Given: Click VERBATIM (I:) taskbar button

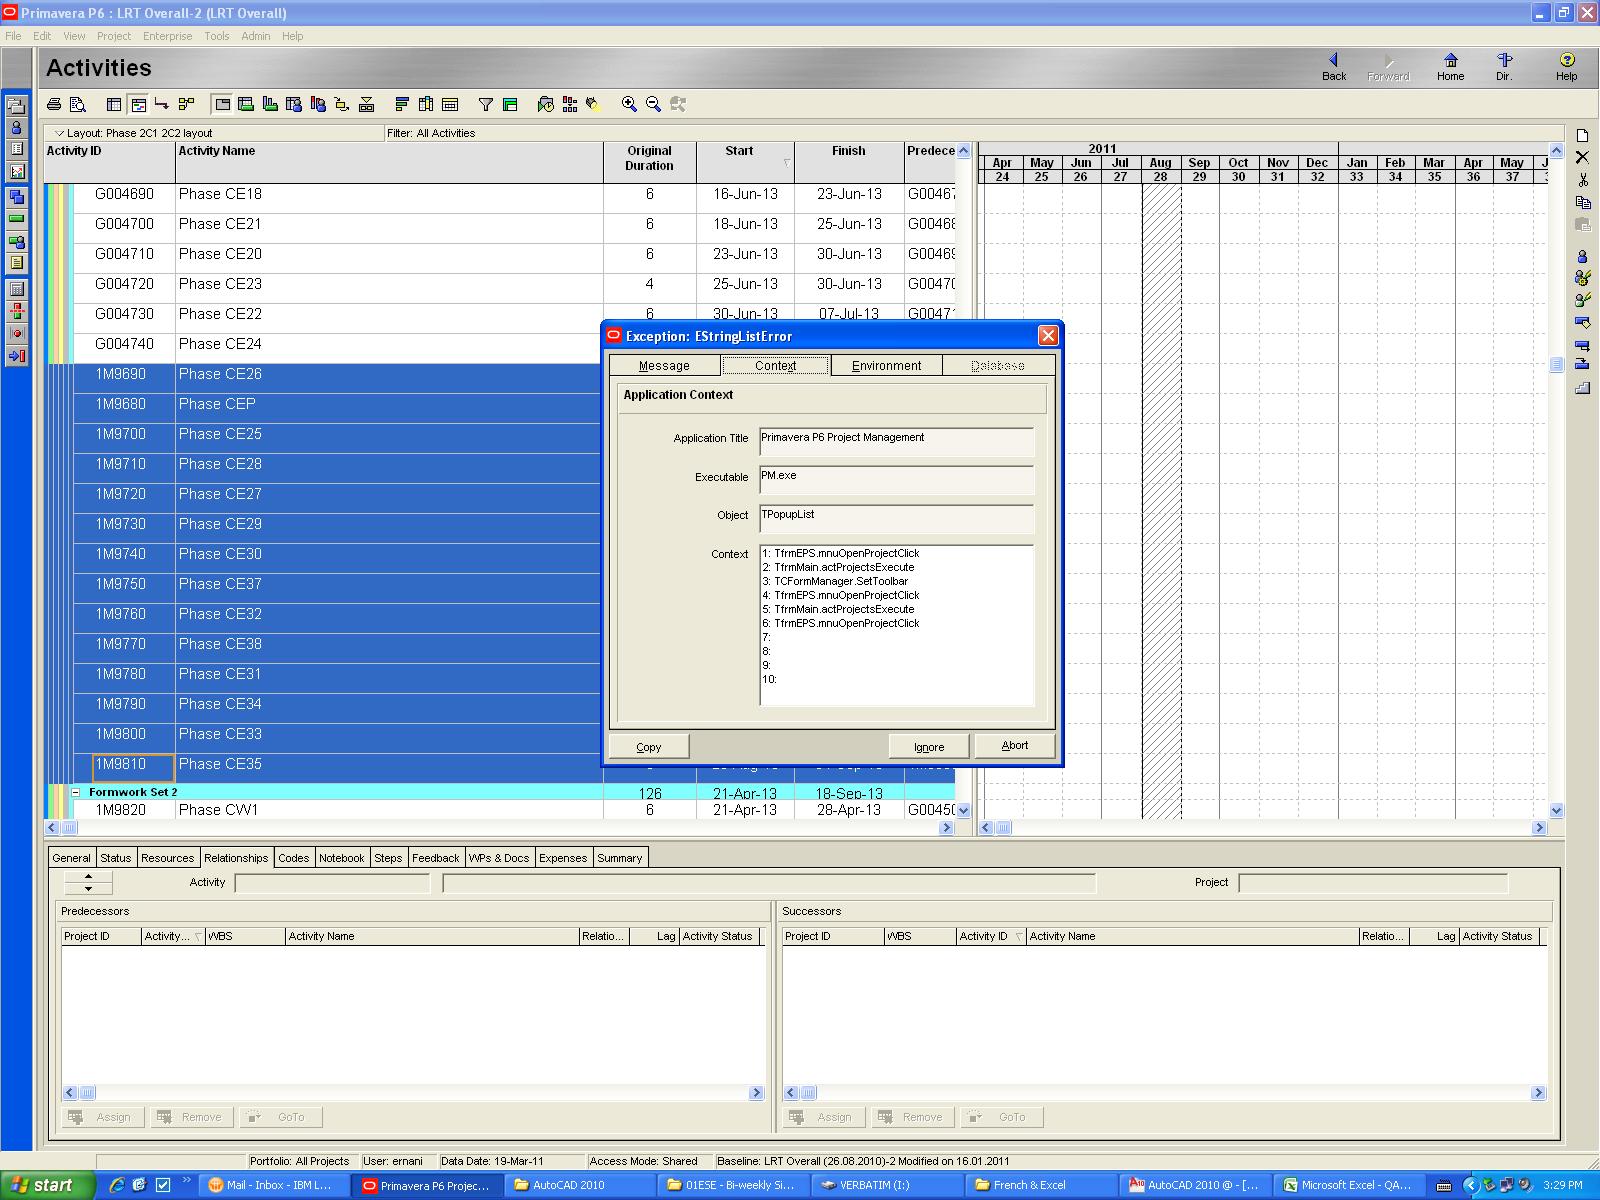Looking at the screenshot, I should tap(887, 1185).
